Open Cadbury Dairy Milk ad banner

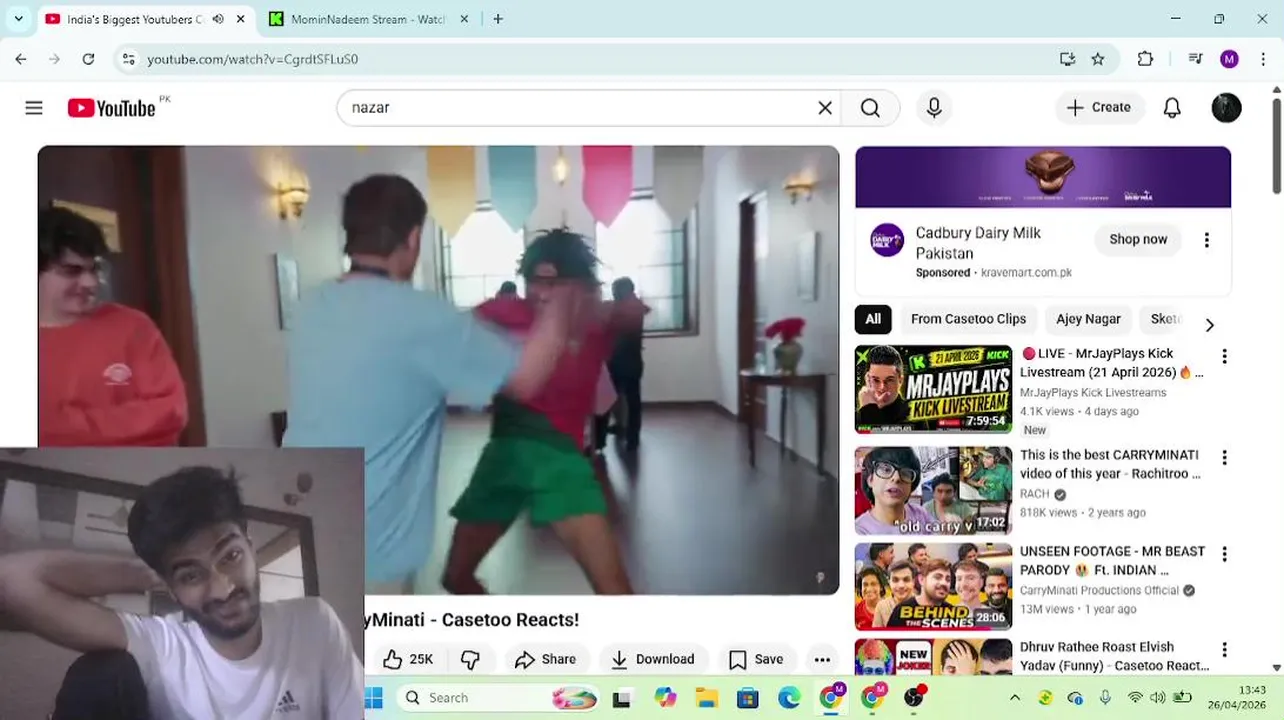pos(1043,177)
